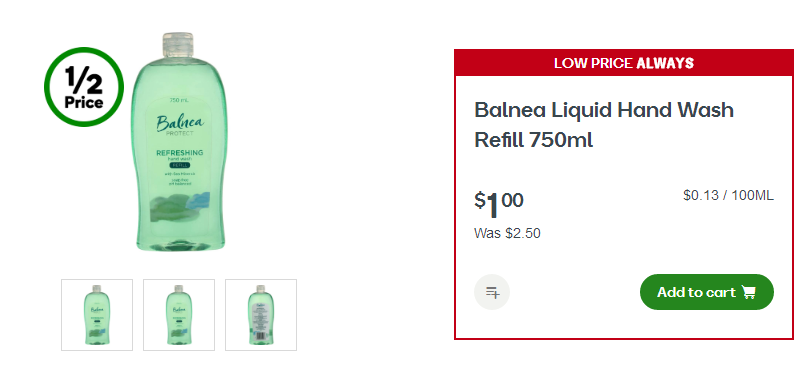Click the $1.00 price
The image size is (810, 370).
499,204
